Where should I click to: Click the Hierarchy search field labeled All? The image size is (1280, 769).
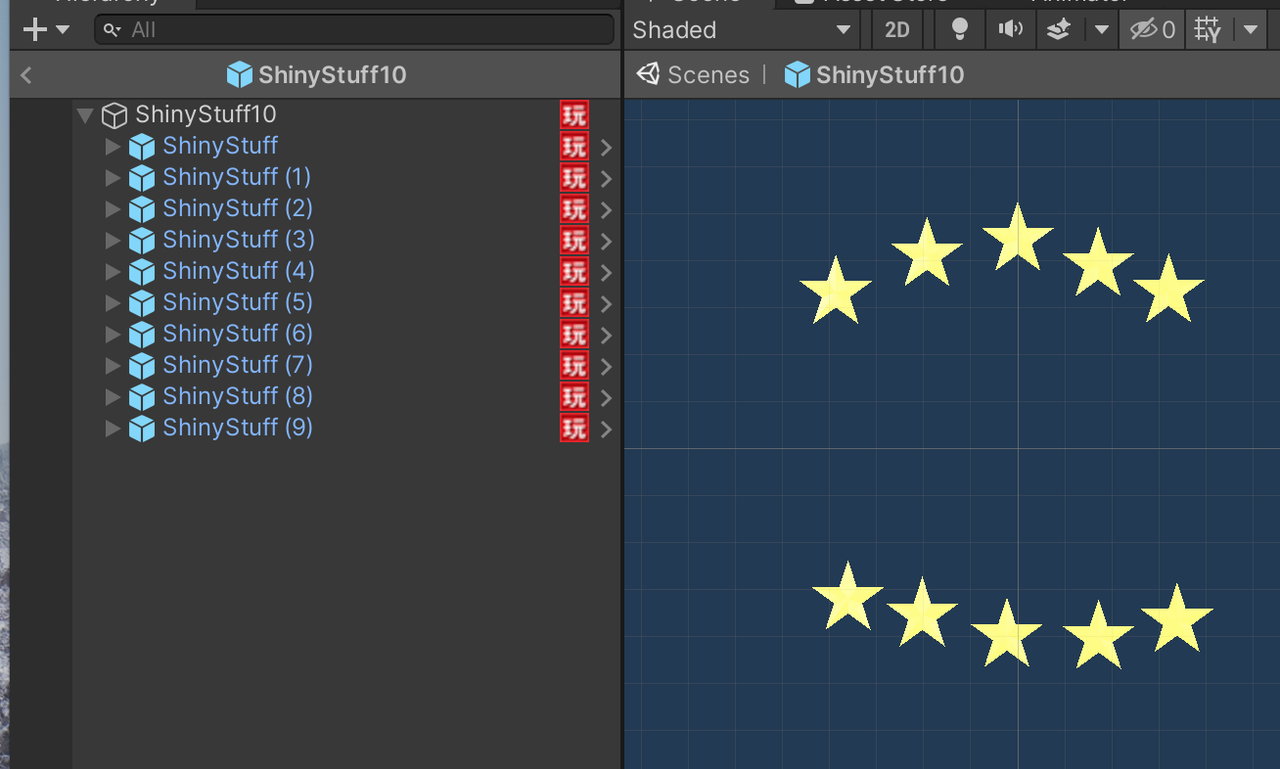(x=354, y=30)
